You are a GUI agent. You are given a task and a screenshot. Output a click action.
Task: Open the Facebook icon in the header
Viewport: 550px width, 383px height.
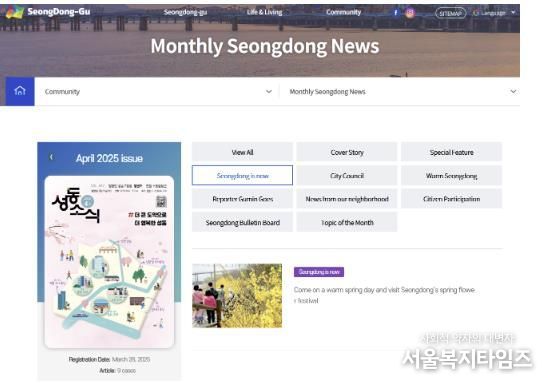[x=396, y=13]
